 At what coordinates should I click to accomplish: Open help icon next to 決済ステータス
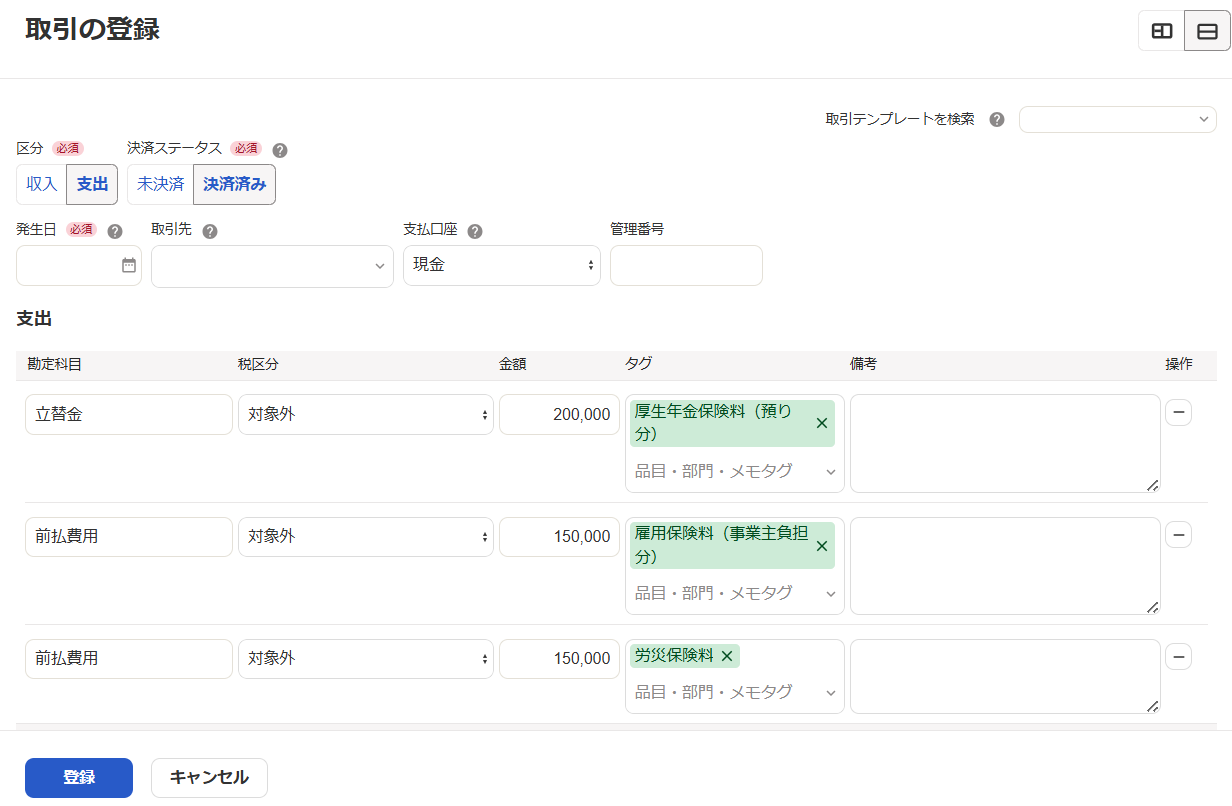tap(280, 150)
